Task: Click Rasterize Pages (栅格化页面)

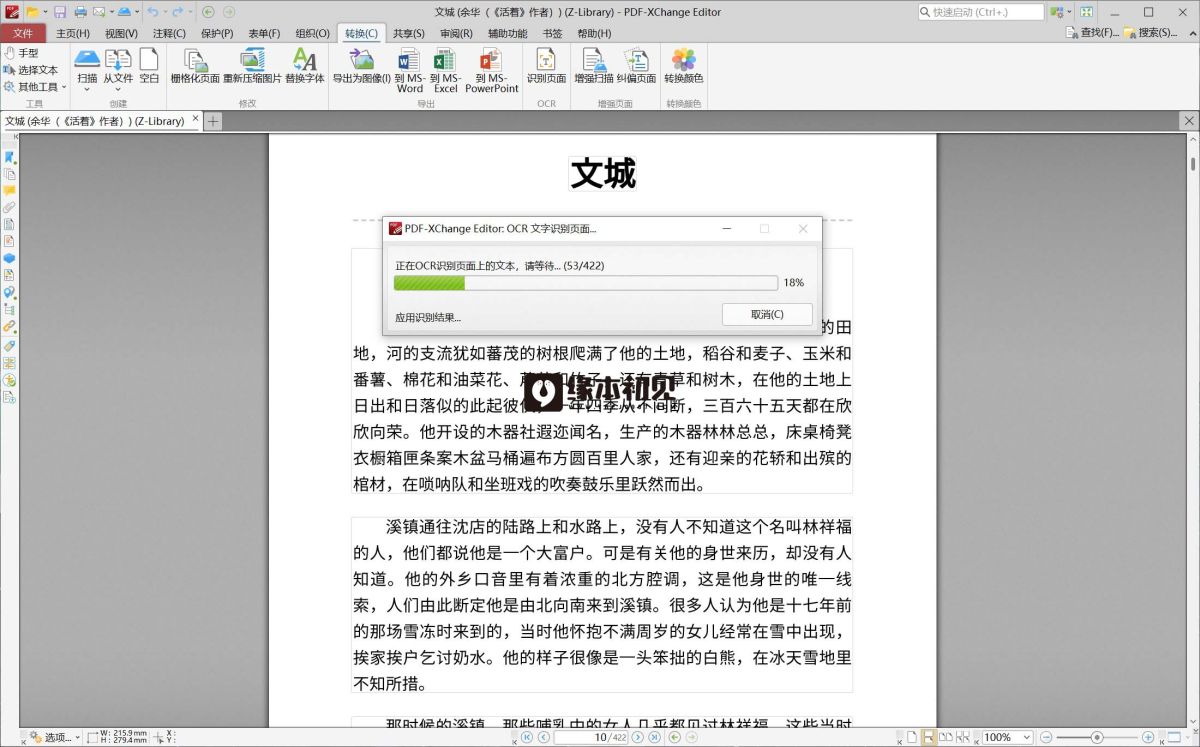Action: click(195, 65)
